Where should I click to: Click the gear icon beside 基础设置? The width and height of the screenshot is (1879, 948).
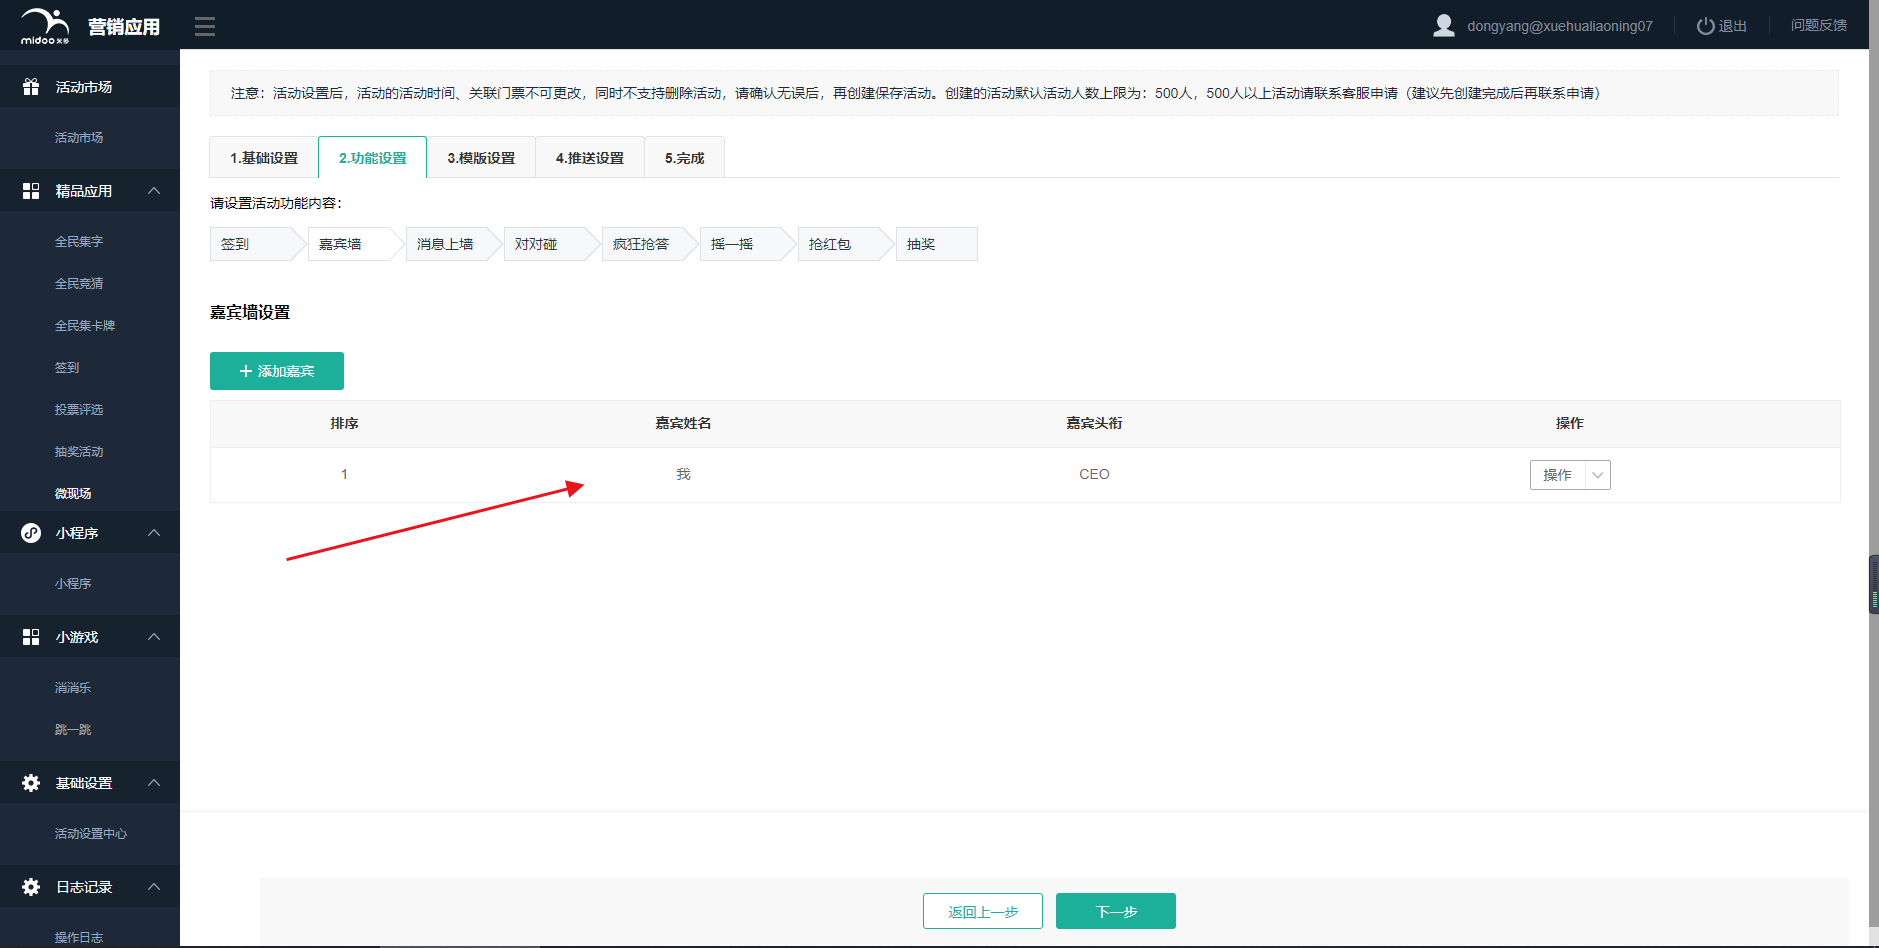[31, 783]
